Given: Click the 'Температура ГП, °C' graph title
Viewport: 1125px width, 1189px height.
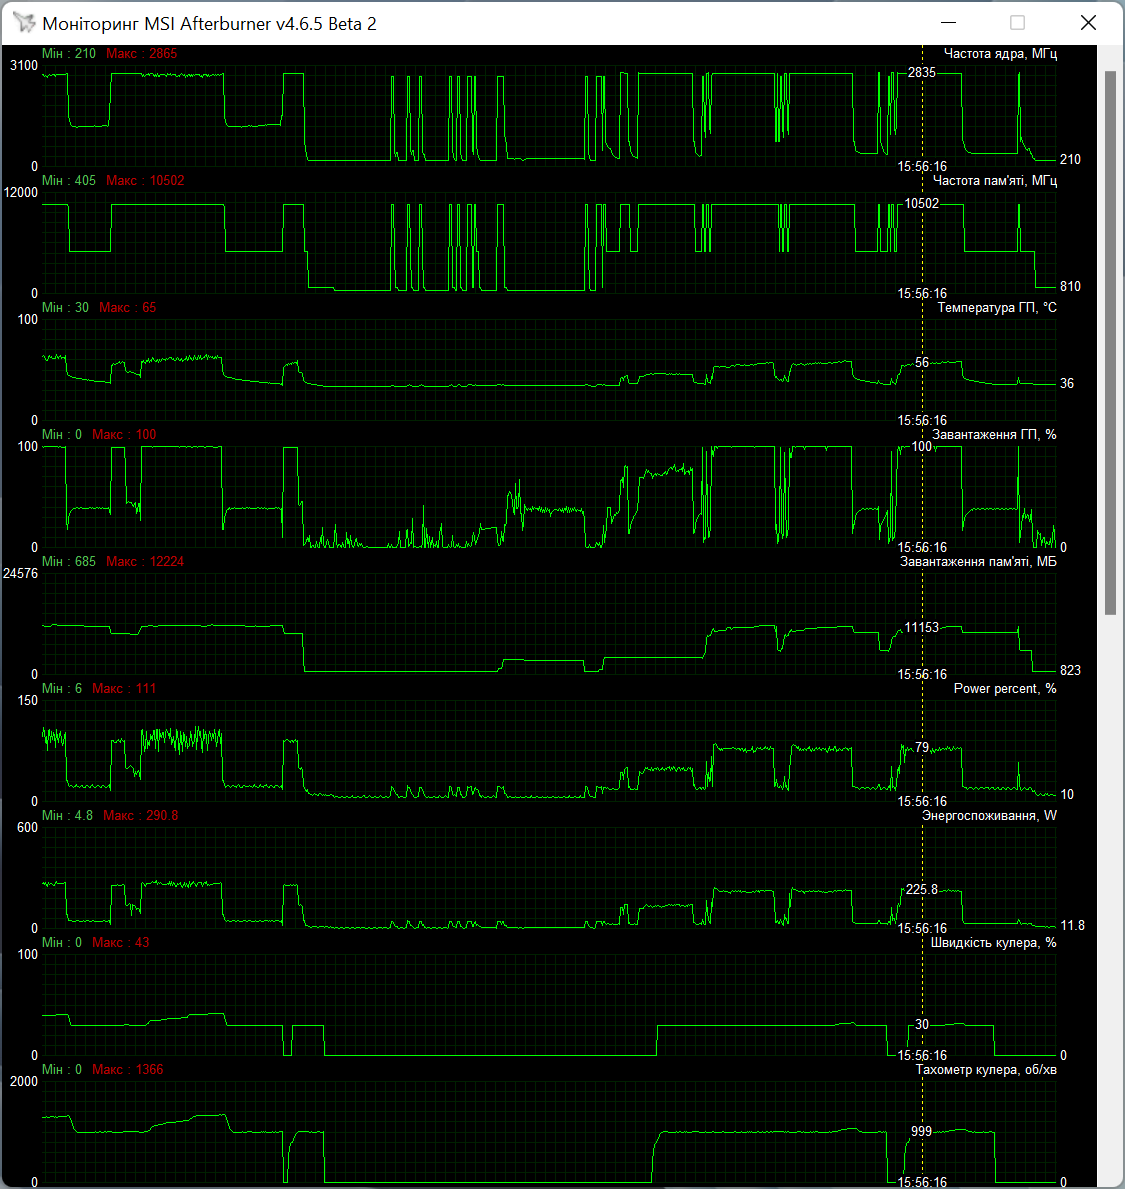Looking at the screenshot, I should [997, 308].
